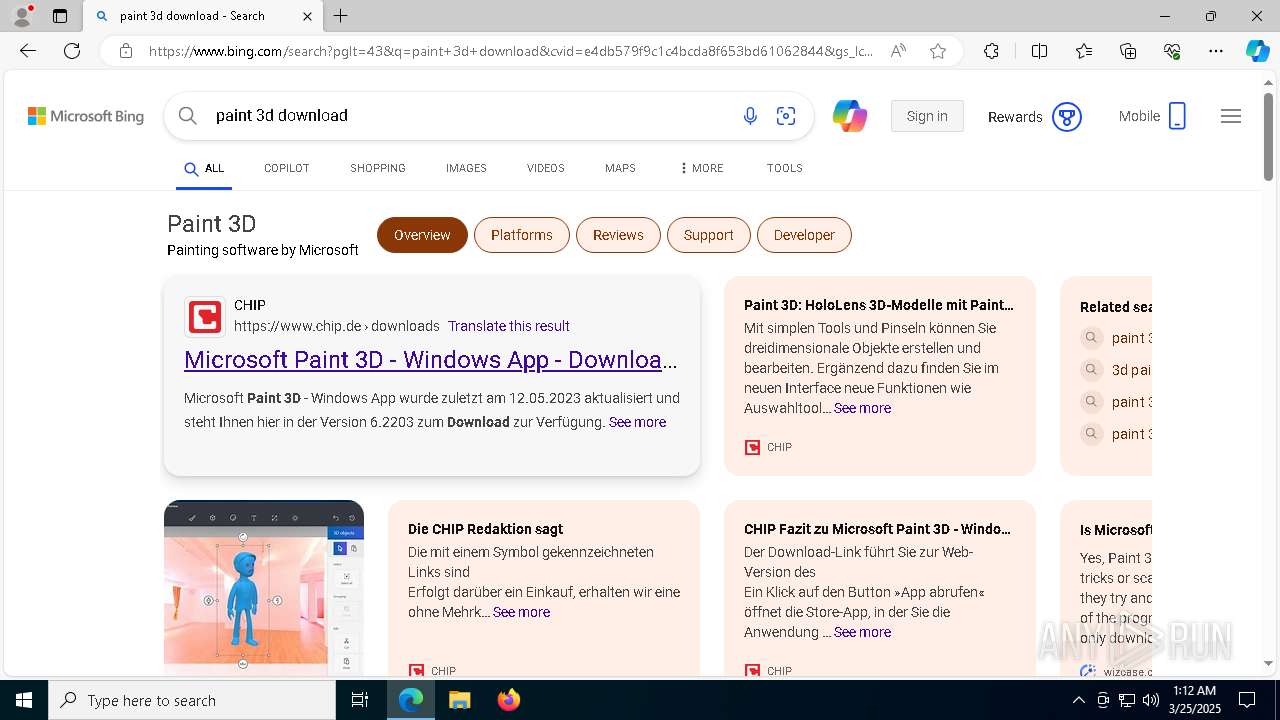The width and height of the screenshot is (1280, 720).
Task: Switch to the ALL results tab
Action: coord(204,169)
